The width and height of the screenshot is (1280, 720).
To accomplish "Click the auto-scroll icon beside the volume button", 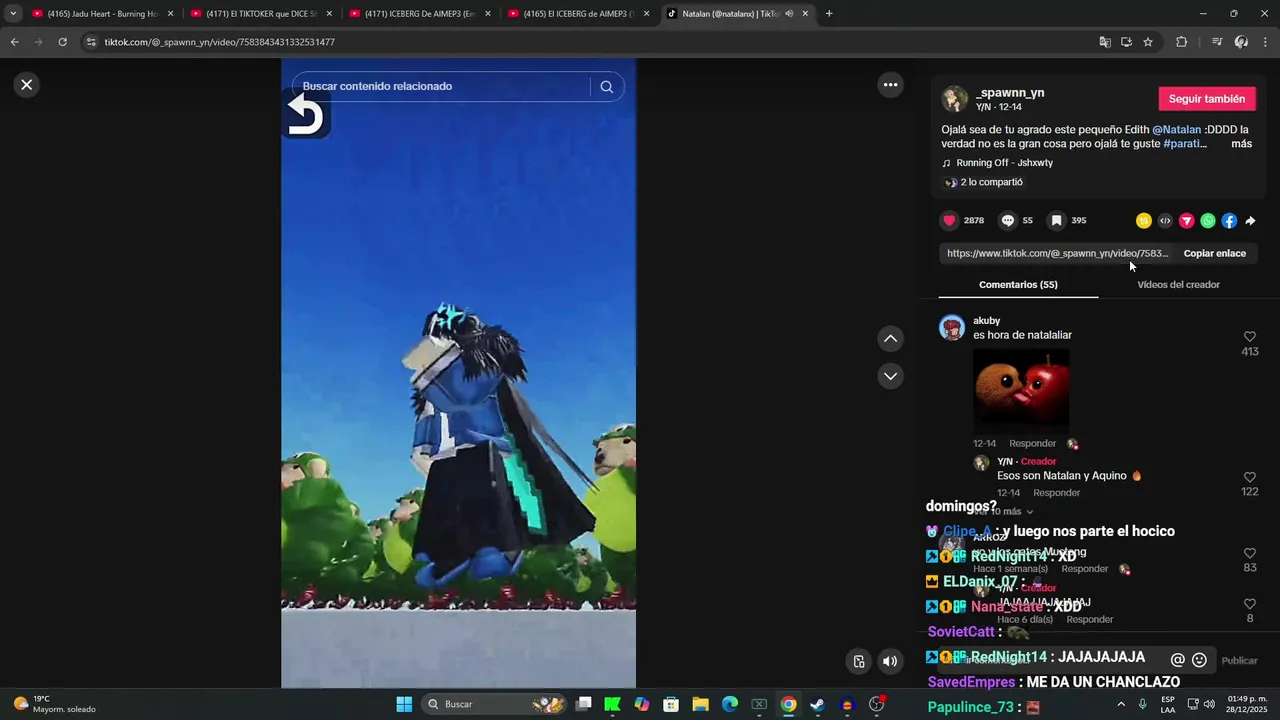I will click(858, 661).
